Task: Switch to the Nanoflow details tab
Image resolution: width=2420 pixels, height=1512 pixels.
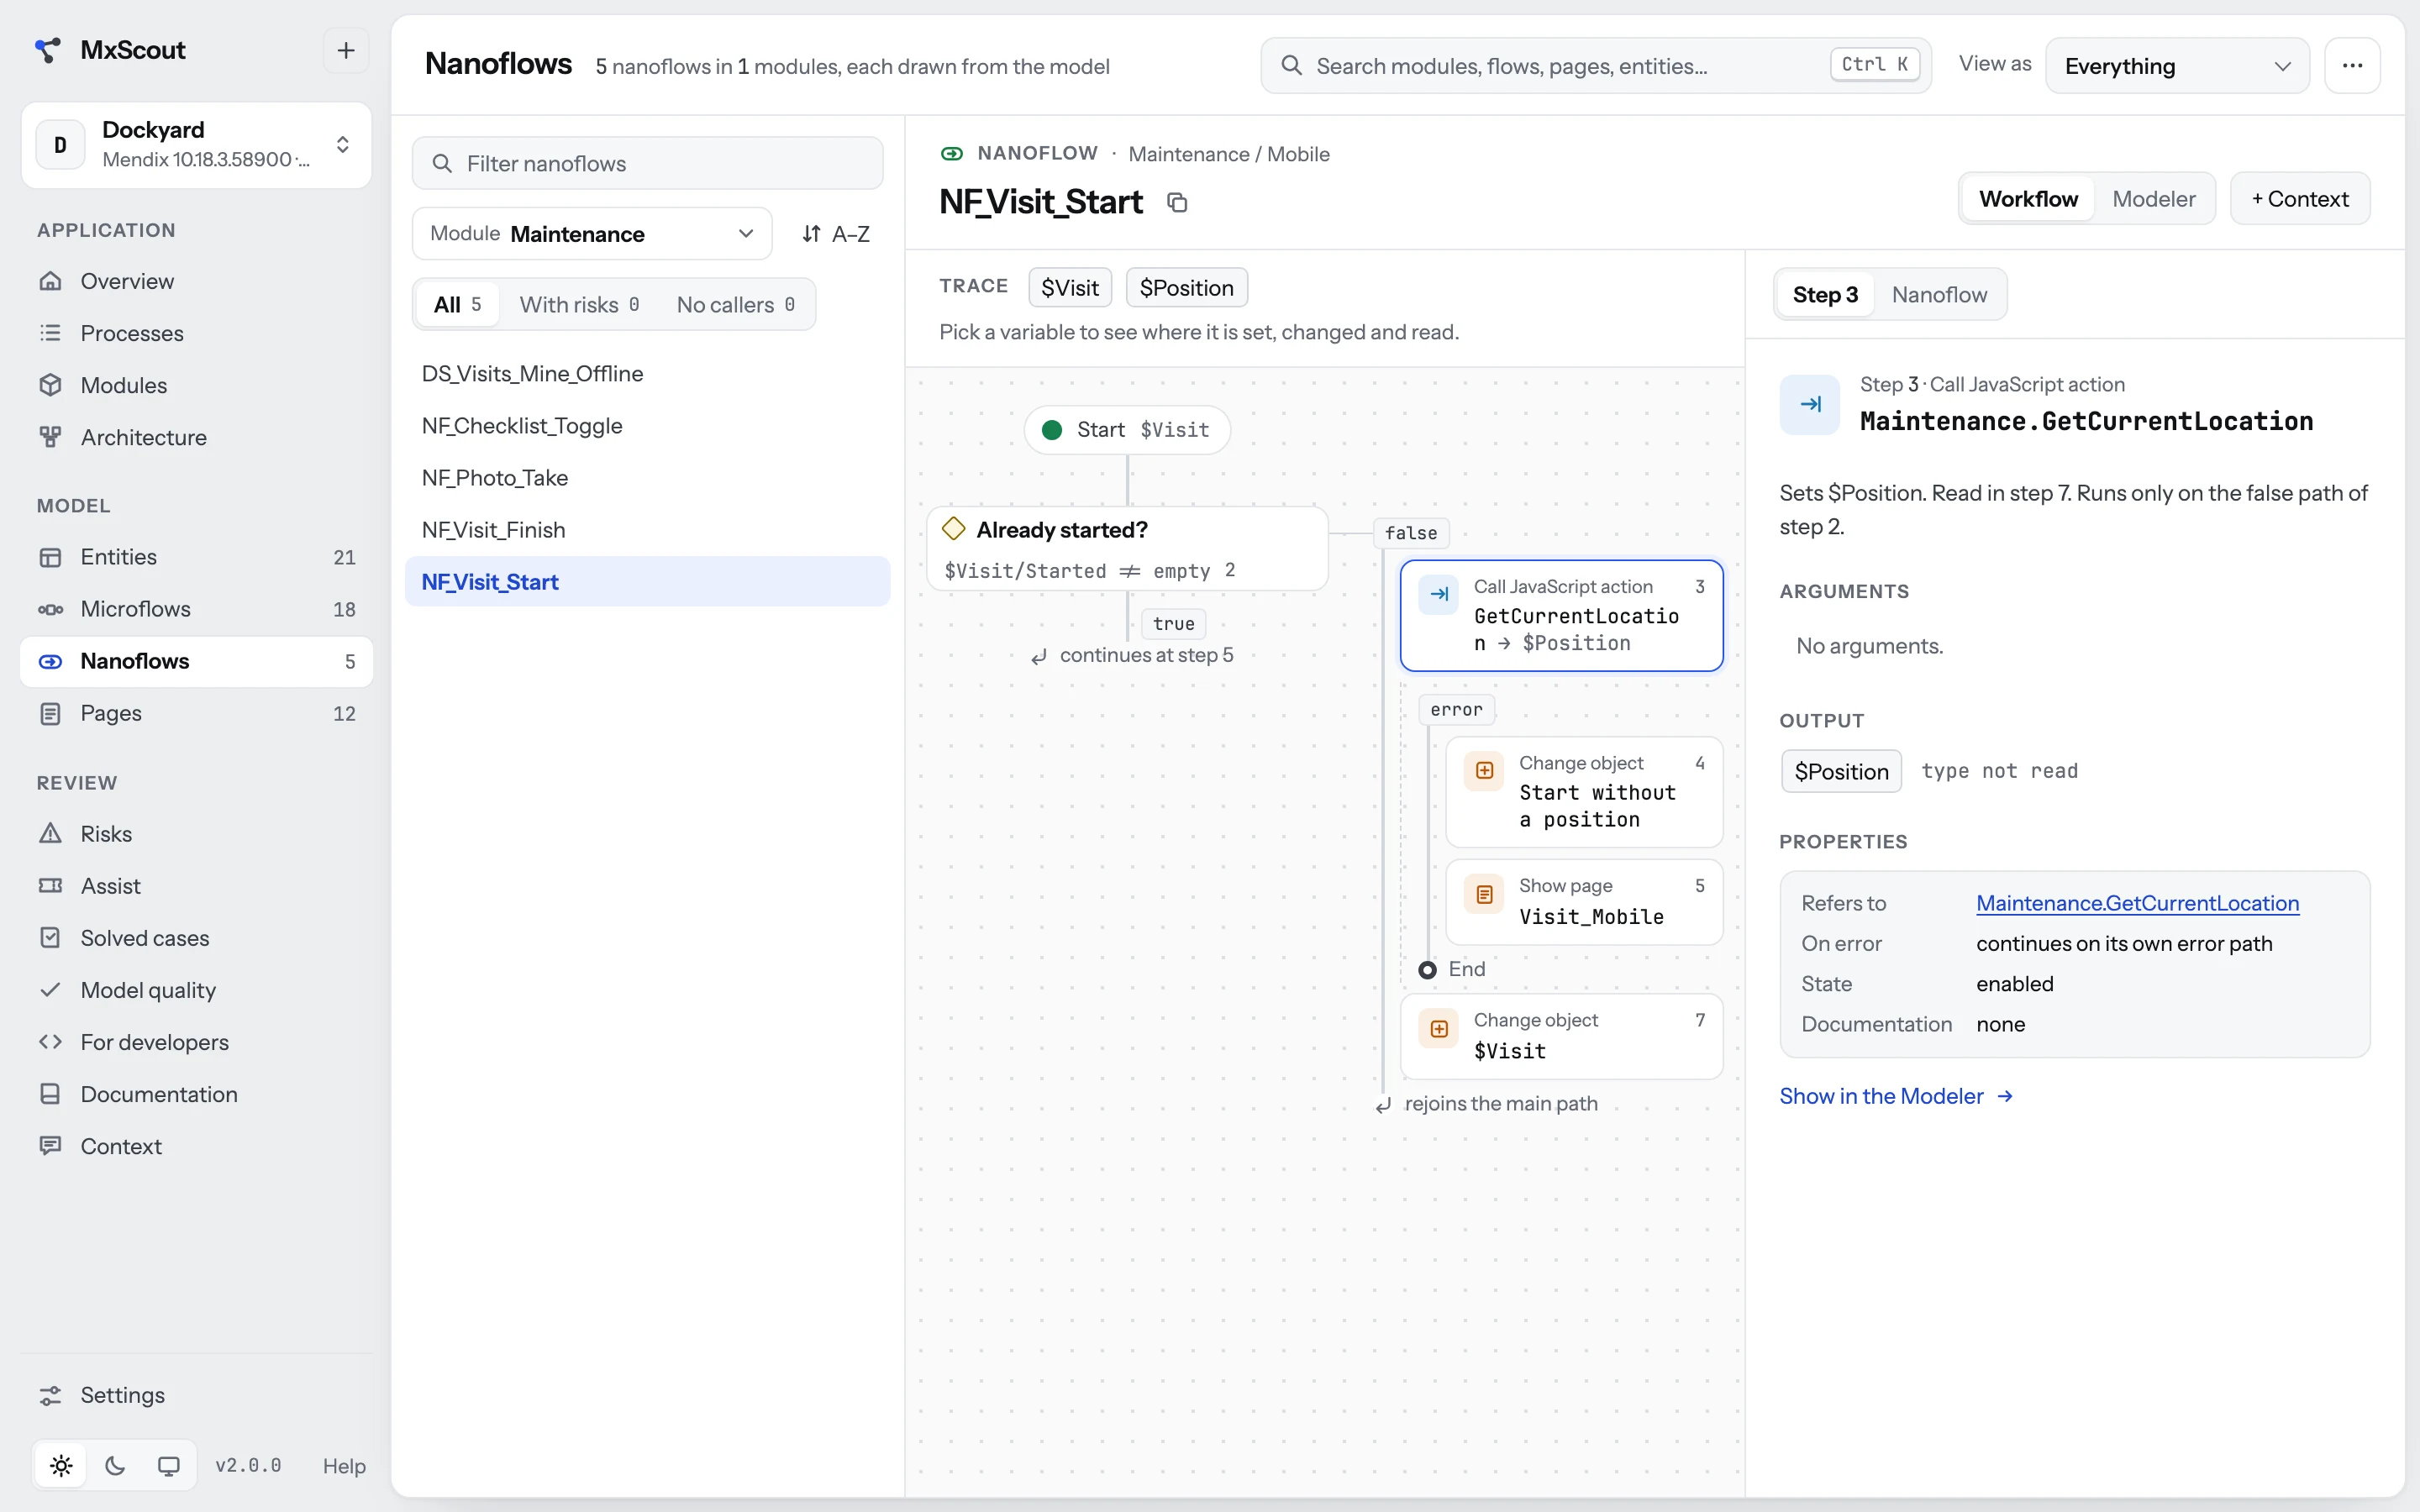Action: [x=1939, y=295]
